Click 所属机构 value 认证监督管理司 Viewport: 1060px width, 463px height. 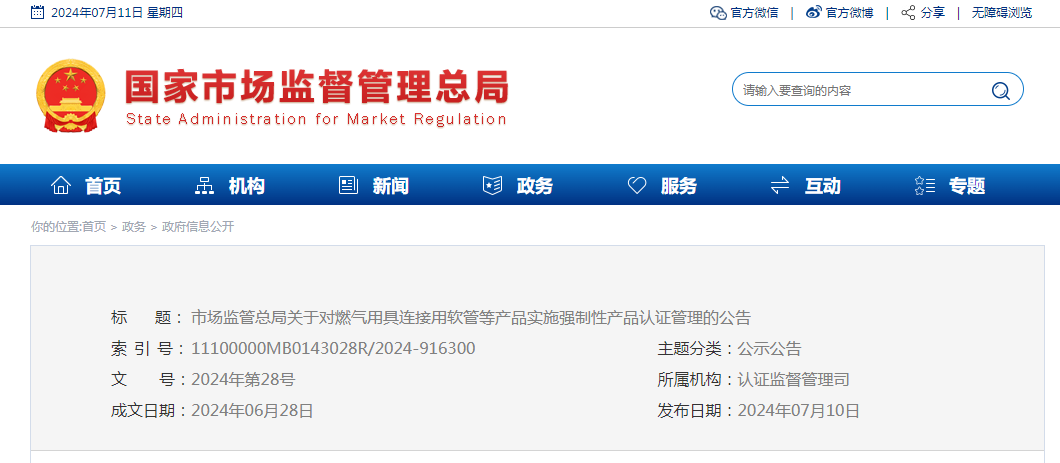point(794,380)
